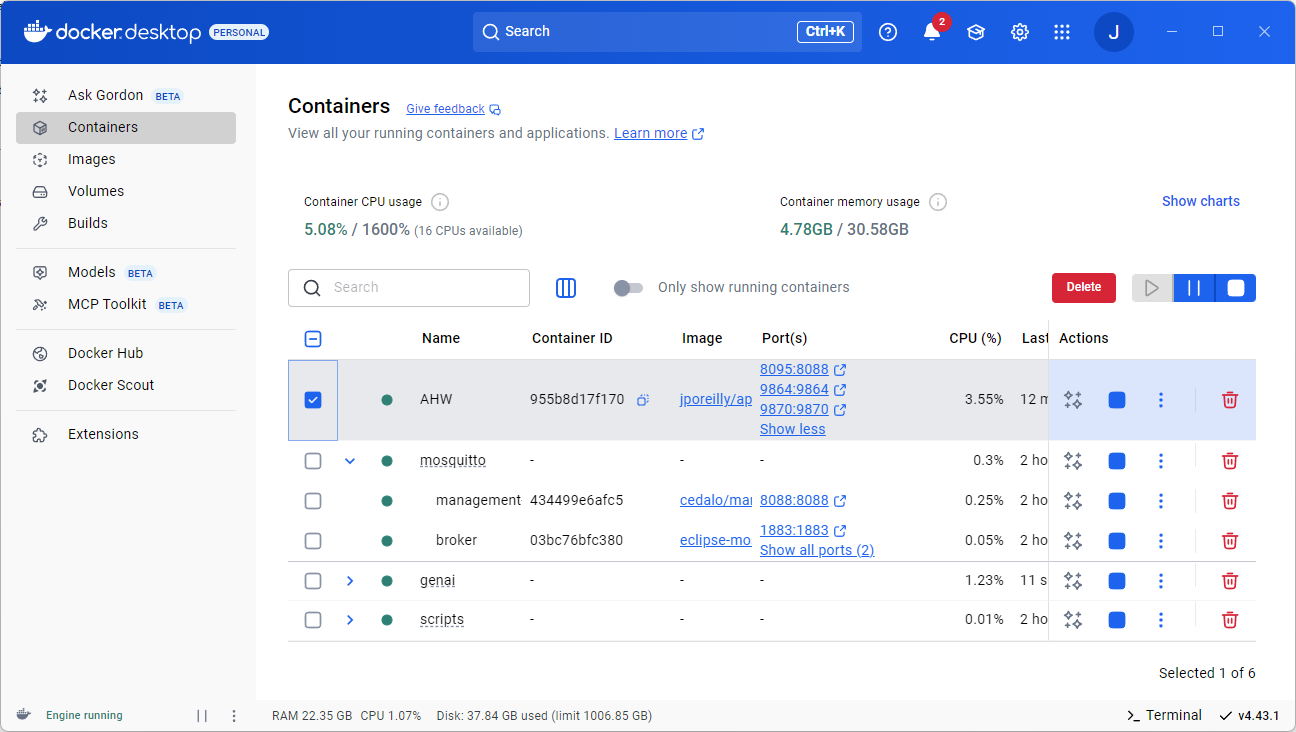The height and width of the screenshot is (732, 1296).
Task: Open more actions for management container
Action: point(1161,501)
